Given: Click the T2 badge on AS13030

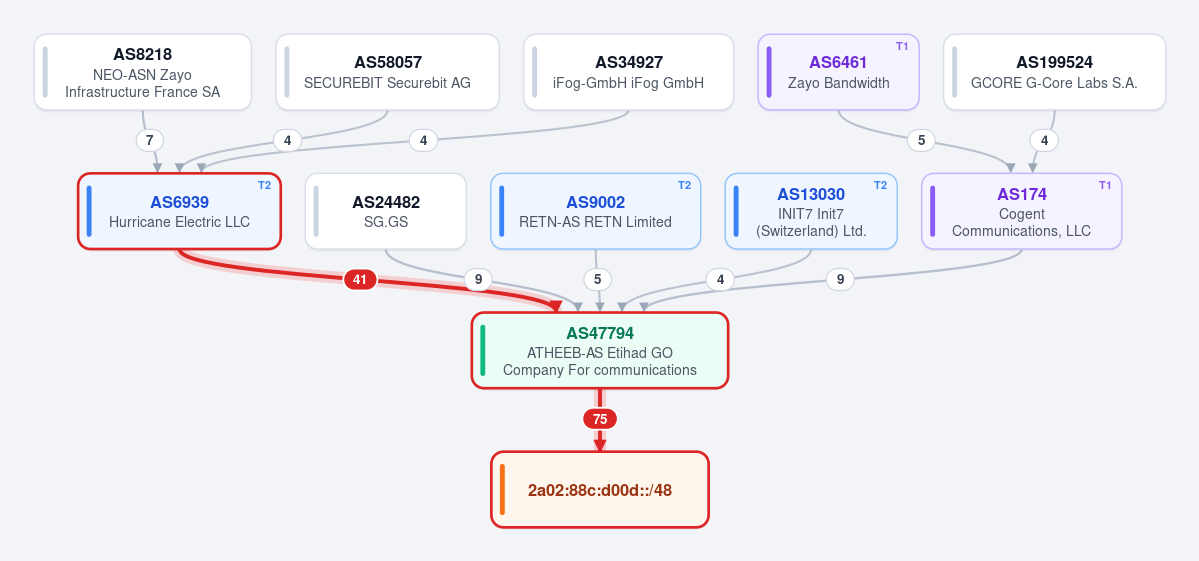Looking at the screenshot, I should (880, 186).
